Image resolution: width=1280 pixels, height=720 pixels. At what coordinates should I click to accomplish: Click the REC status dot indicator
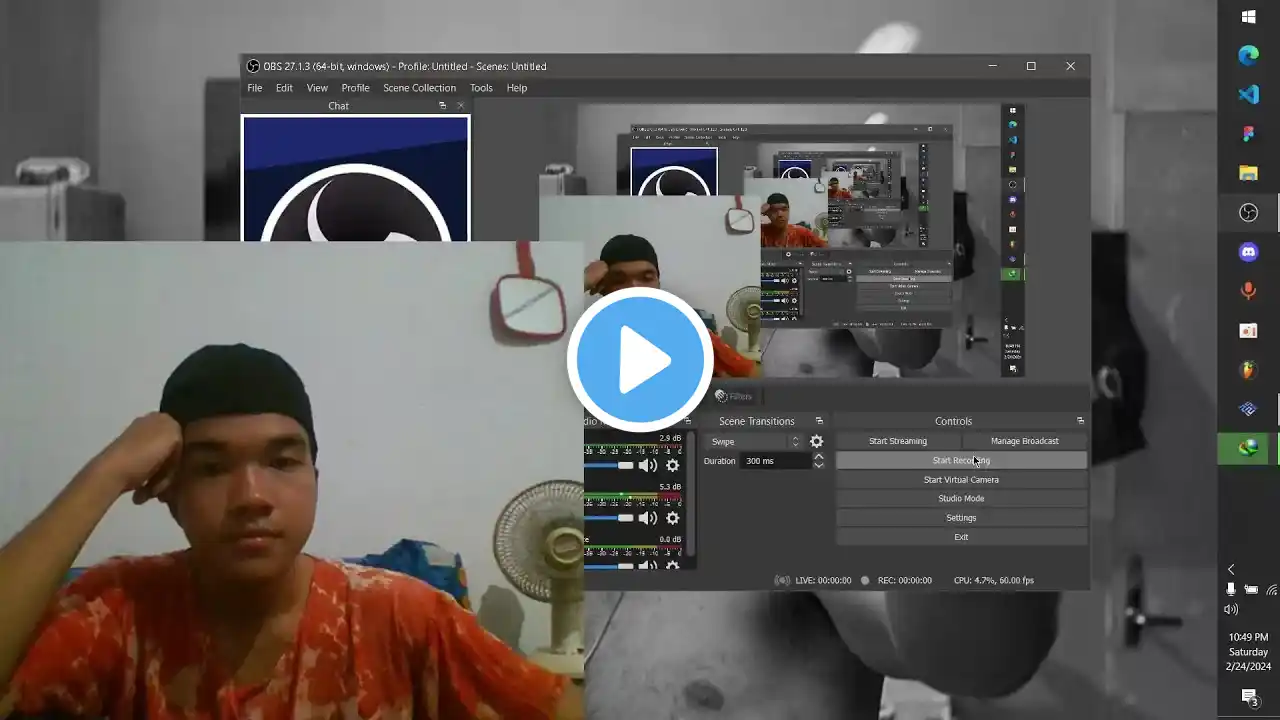pyautogui.click(x=865, y=580)
